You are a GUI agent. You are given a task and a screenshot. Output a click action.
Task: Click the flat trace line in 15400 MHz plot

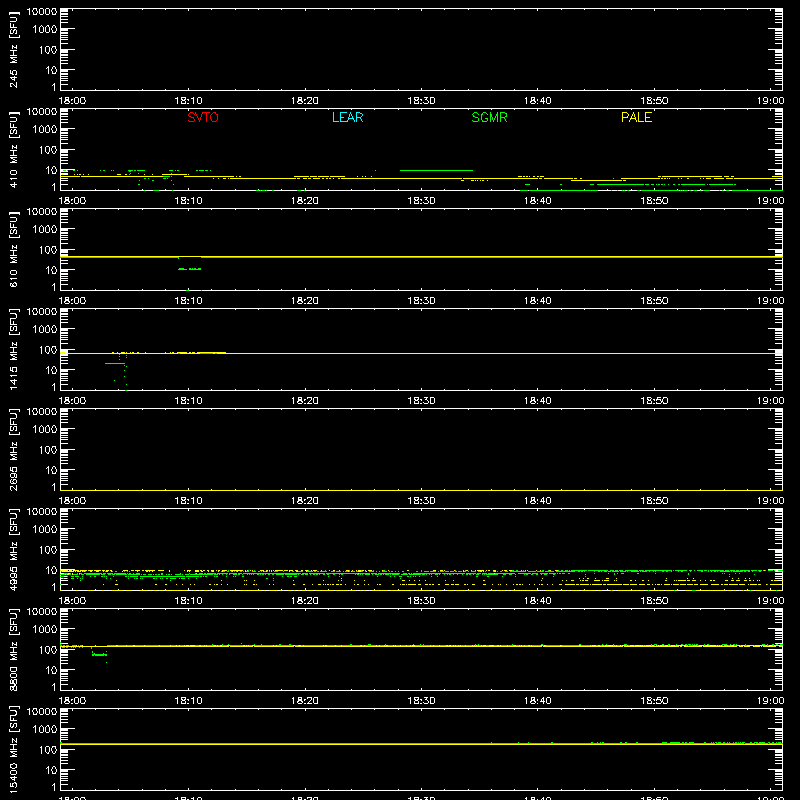coord(421,744)
